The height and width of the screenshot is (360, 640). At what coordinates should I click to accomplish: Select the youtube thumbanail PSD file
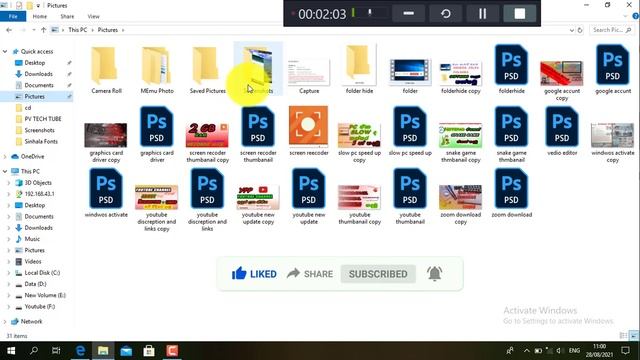(410, 189)
